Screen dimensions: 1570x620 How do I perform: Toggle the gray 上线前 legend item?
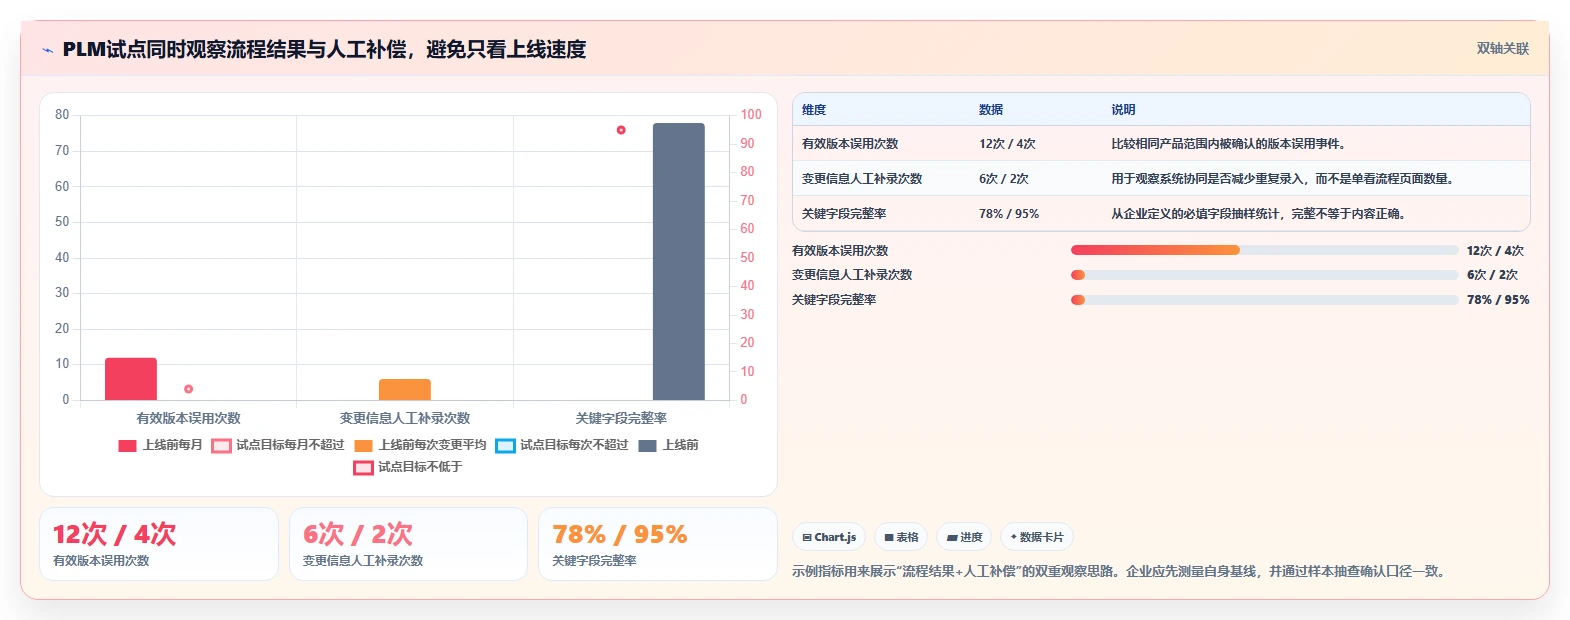pos(668,445)
